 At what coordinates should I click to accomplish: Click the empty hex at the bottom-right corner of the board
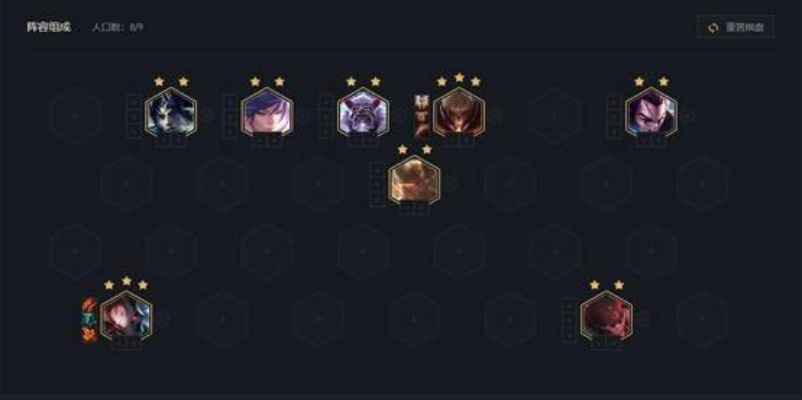[702, 319]
